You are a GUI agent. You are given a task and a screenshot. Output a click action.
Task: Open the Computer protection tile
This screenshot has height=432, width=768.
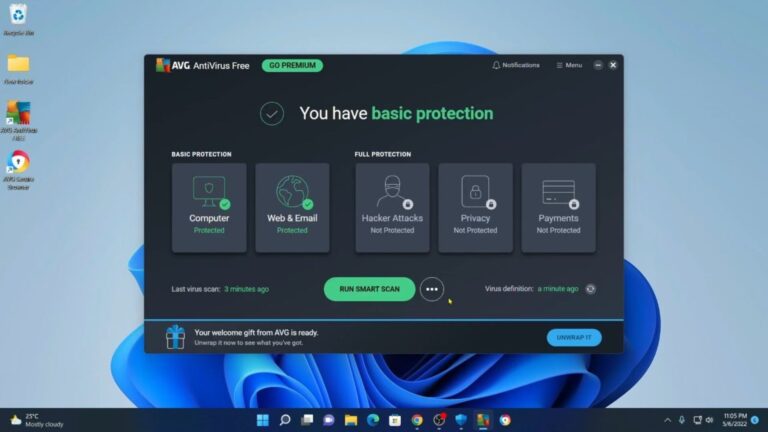point(209,208)
